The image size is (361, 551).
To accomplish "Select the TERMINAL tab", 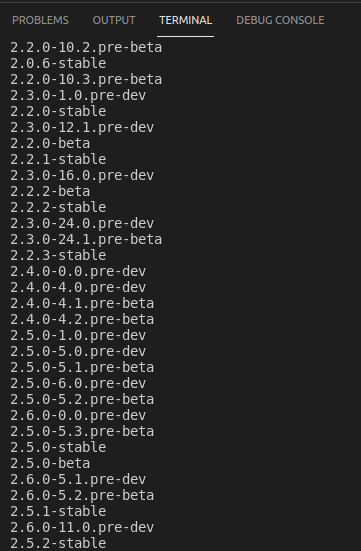I will click(x=186, y=20).
